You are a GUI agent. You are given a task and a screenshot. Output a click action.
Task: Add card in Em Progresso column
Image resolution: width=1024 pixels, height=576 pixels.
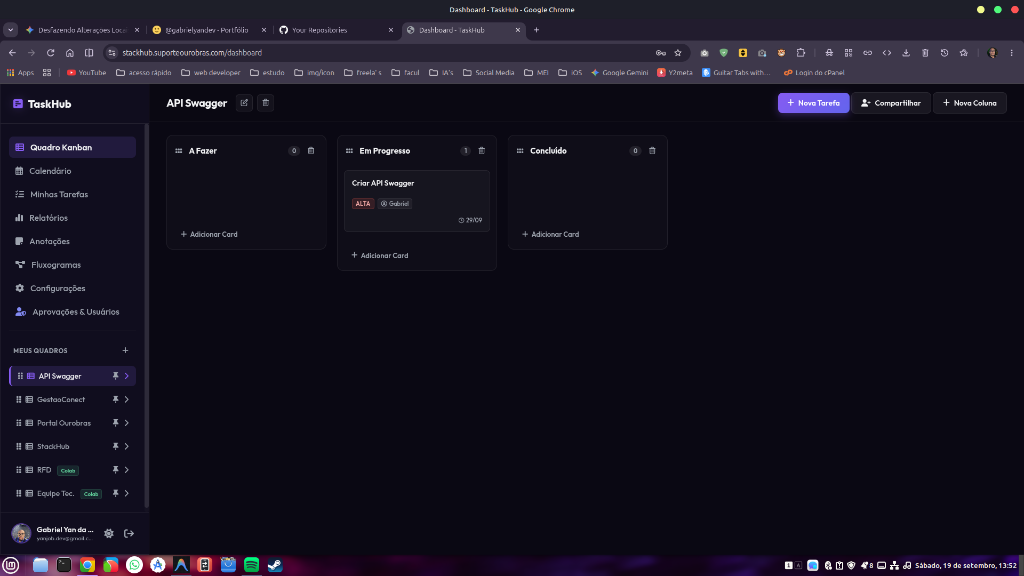tap(380, 255)
